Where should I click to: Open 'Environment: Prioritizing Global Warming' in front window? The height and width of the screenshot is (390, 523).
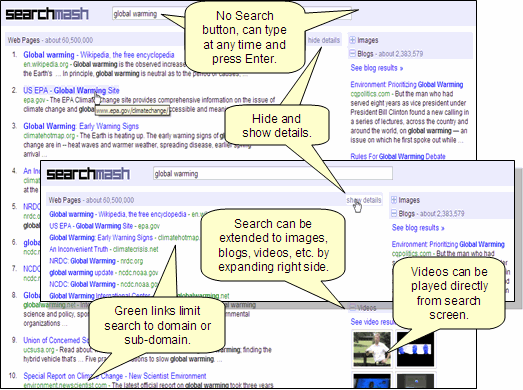448,244
